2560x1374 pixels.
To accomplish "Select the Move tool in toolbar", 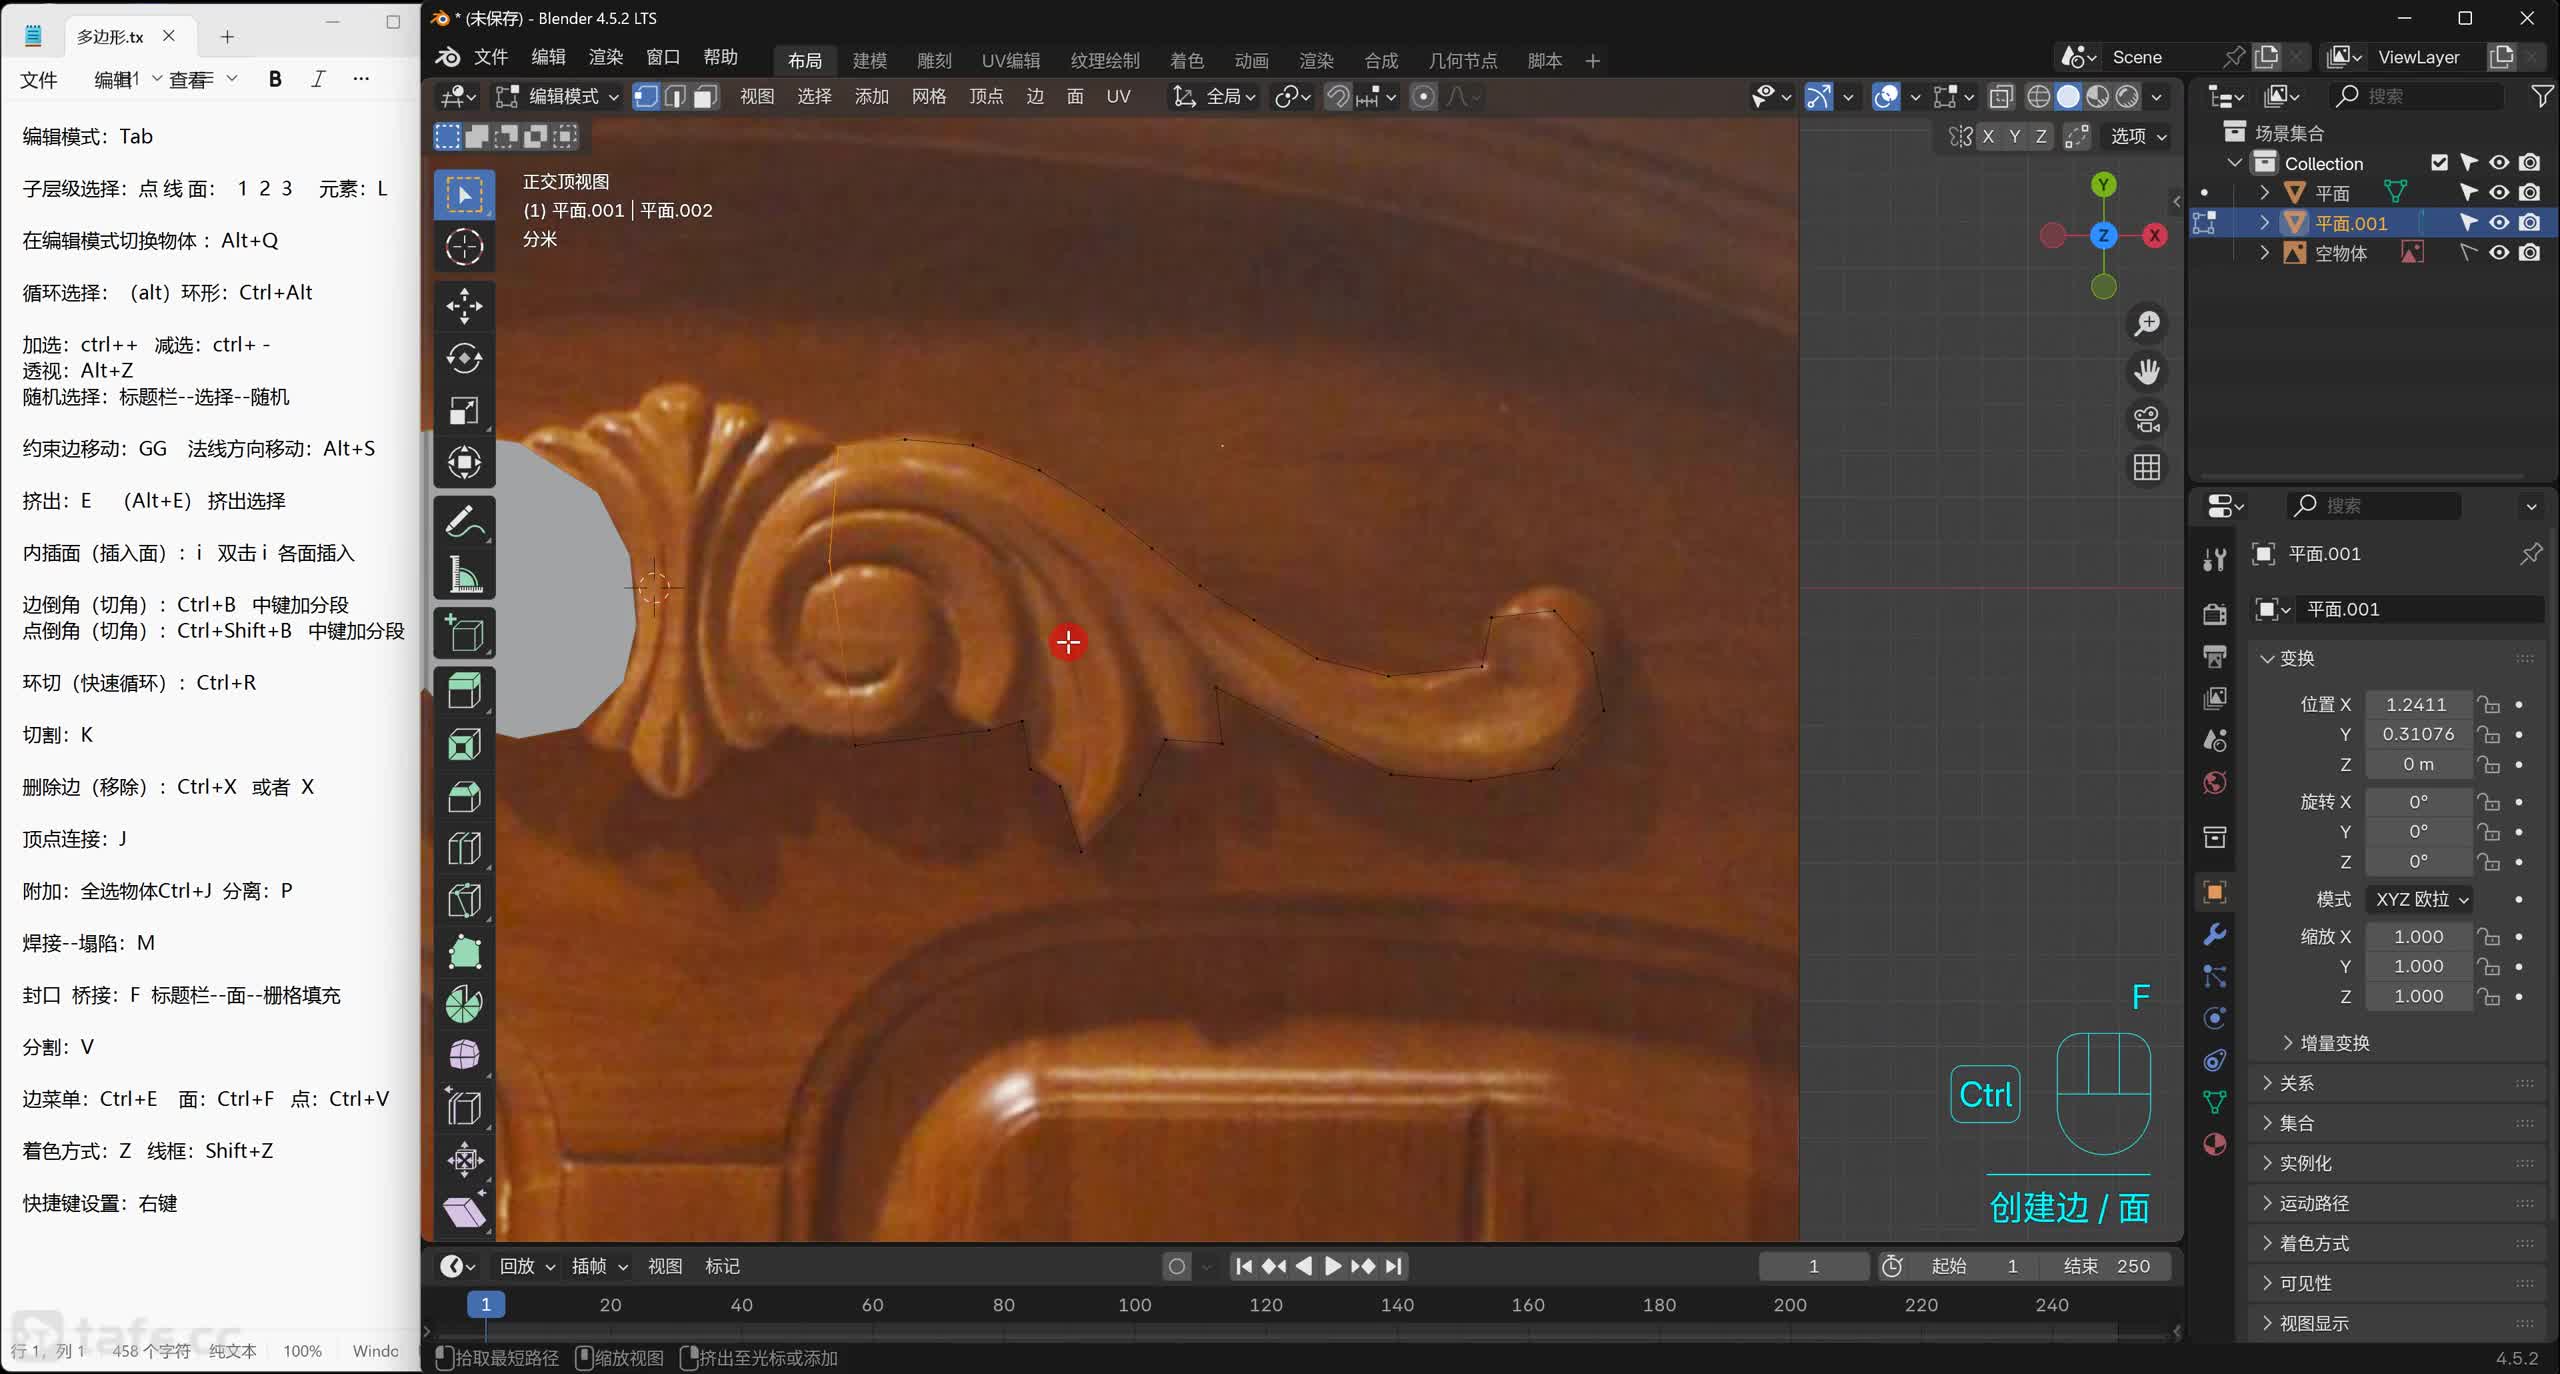I will coord(464,306).
